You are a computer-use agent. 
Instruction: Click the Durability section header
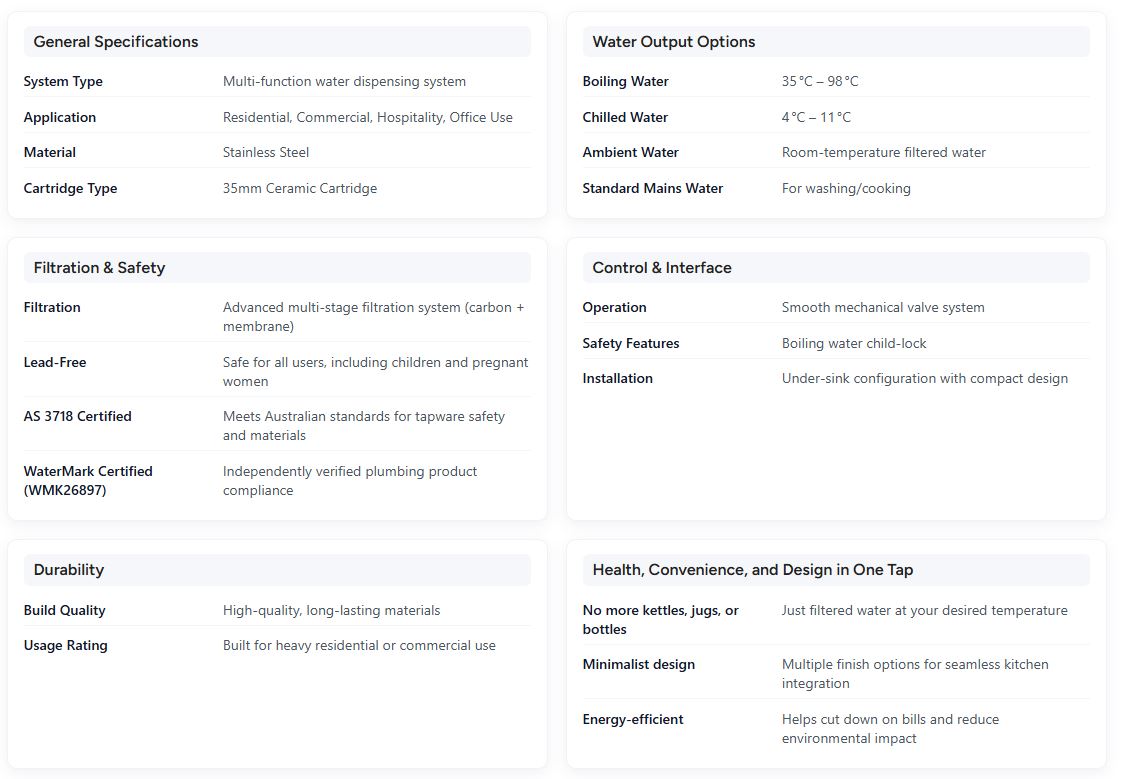coord(69,570)
